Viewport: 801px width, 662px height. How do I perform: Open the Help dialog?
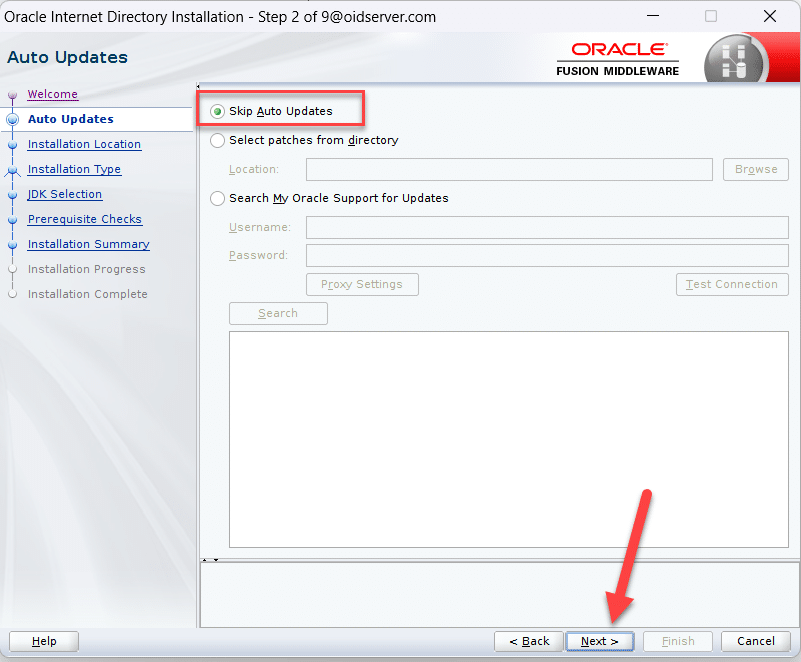pyautogui.click(x=44, y=641)
